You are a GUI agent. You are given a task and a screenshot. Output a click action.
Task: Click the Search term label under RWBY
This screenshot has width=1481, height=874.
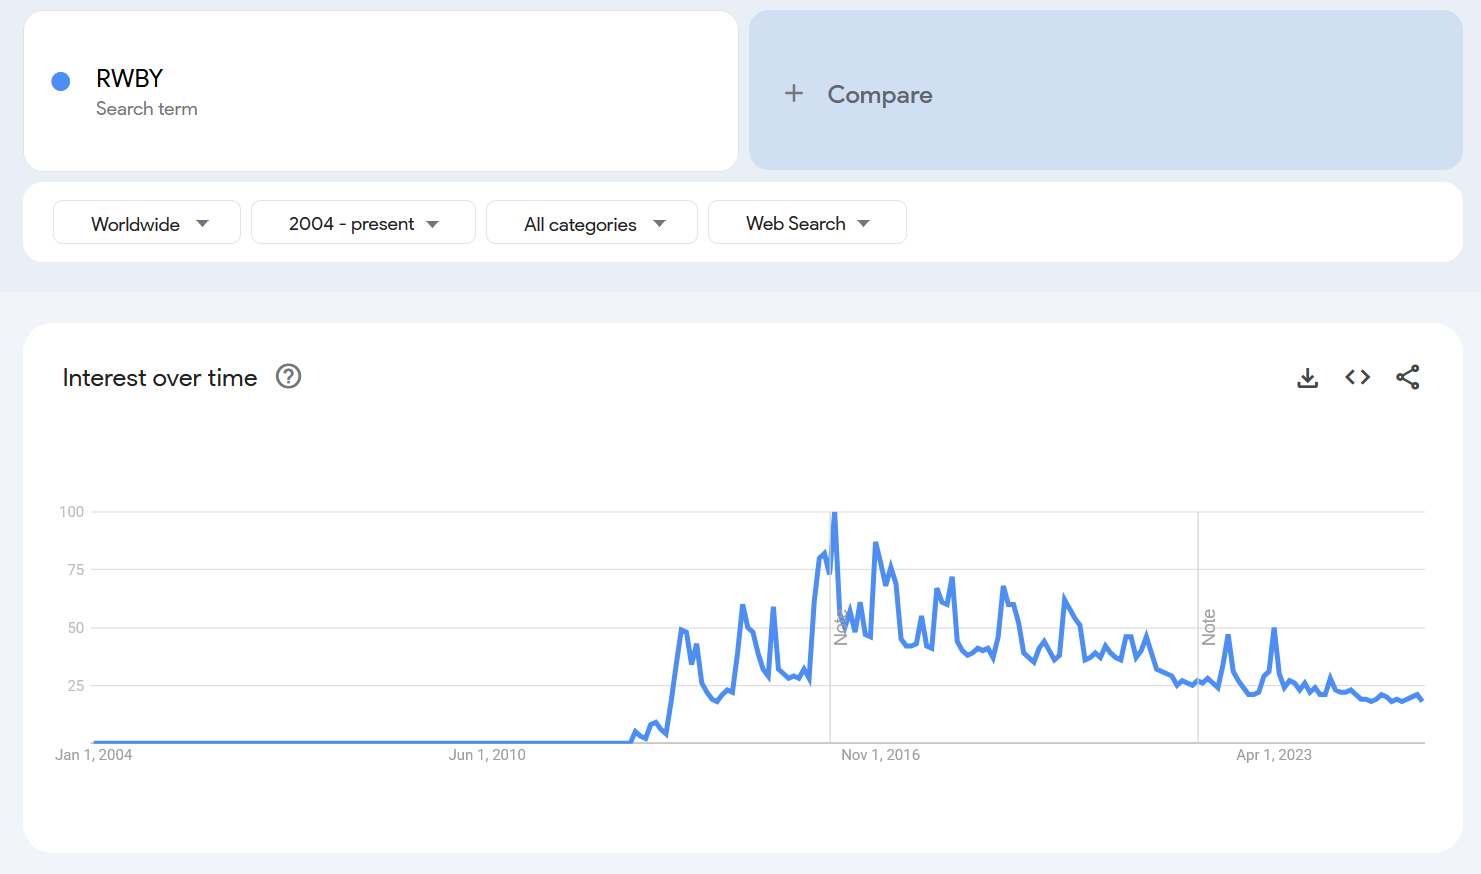point(147,109)
